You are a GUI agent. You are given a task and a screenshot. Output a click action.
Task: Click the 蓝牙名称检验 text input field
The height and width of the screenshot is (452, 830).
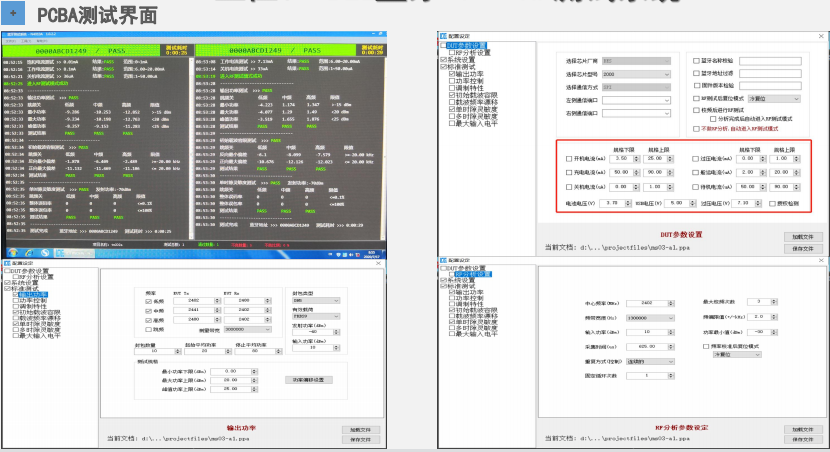pyautogui.click(x=770, y=61)
